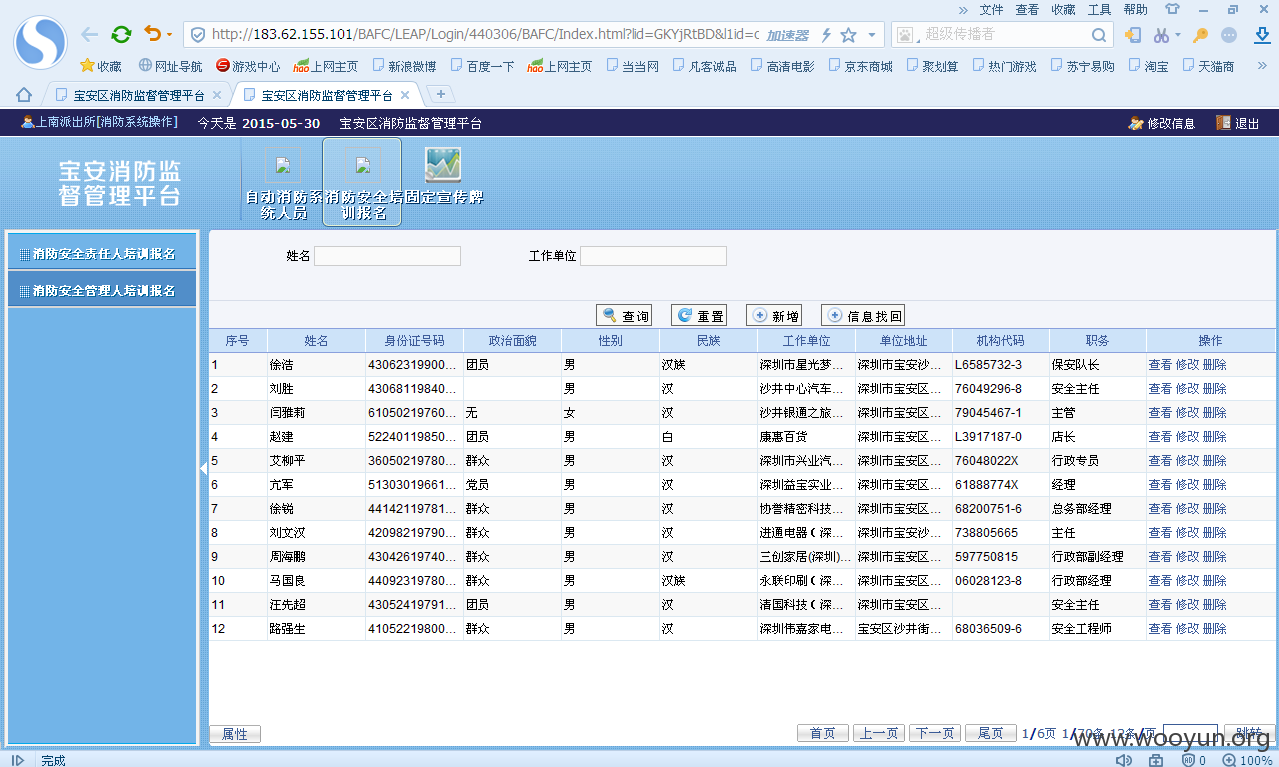This screenshot has height=767, width=1279.
Task: Open the 文件 menu
Action: [991, 10]
